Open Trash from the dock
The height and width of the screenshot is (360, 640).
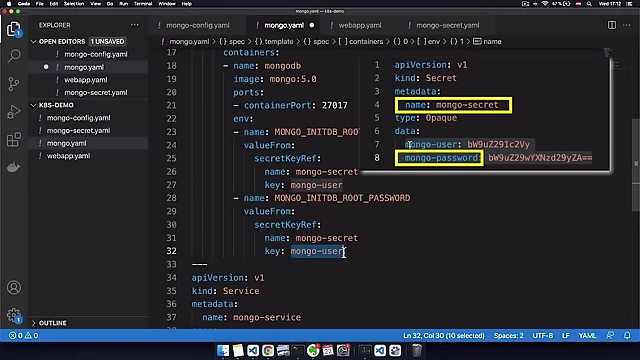tap(416, 350)
